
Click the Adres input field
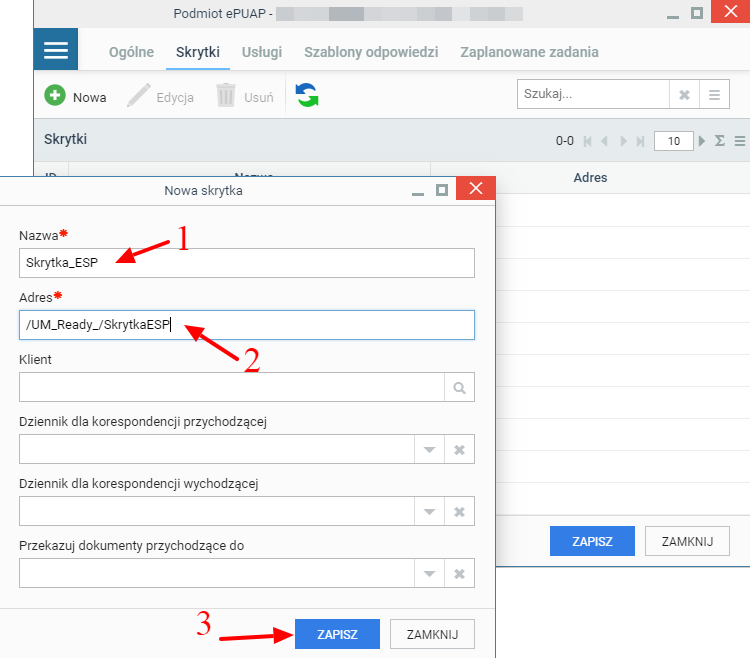247,325
